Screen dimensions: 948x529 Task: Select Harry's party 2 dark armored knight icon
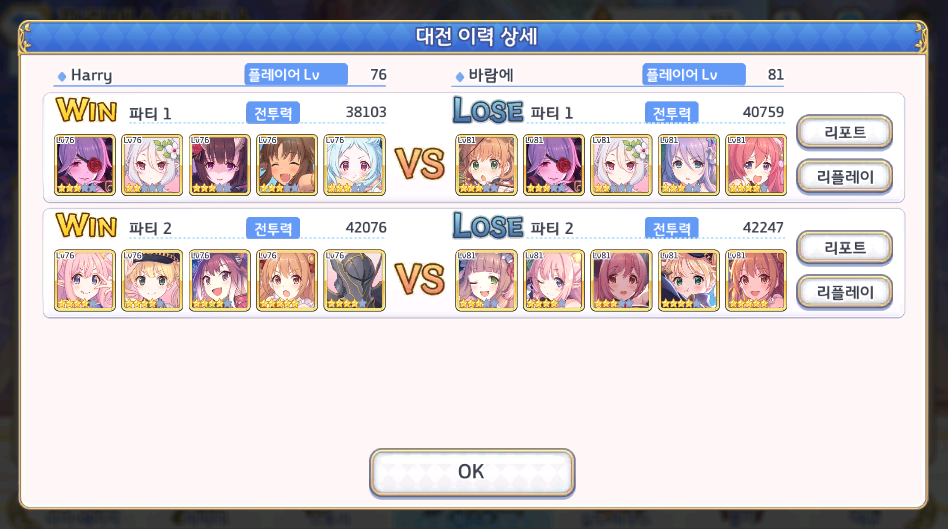point(354,281)
